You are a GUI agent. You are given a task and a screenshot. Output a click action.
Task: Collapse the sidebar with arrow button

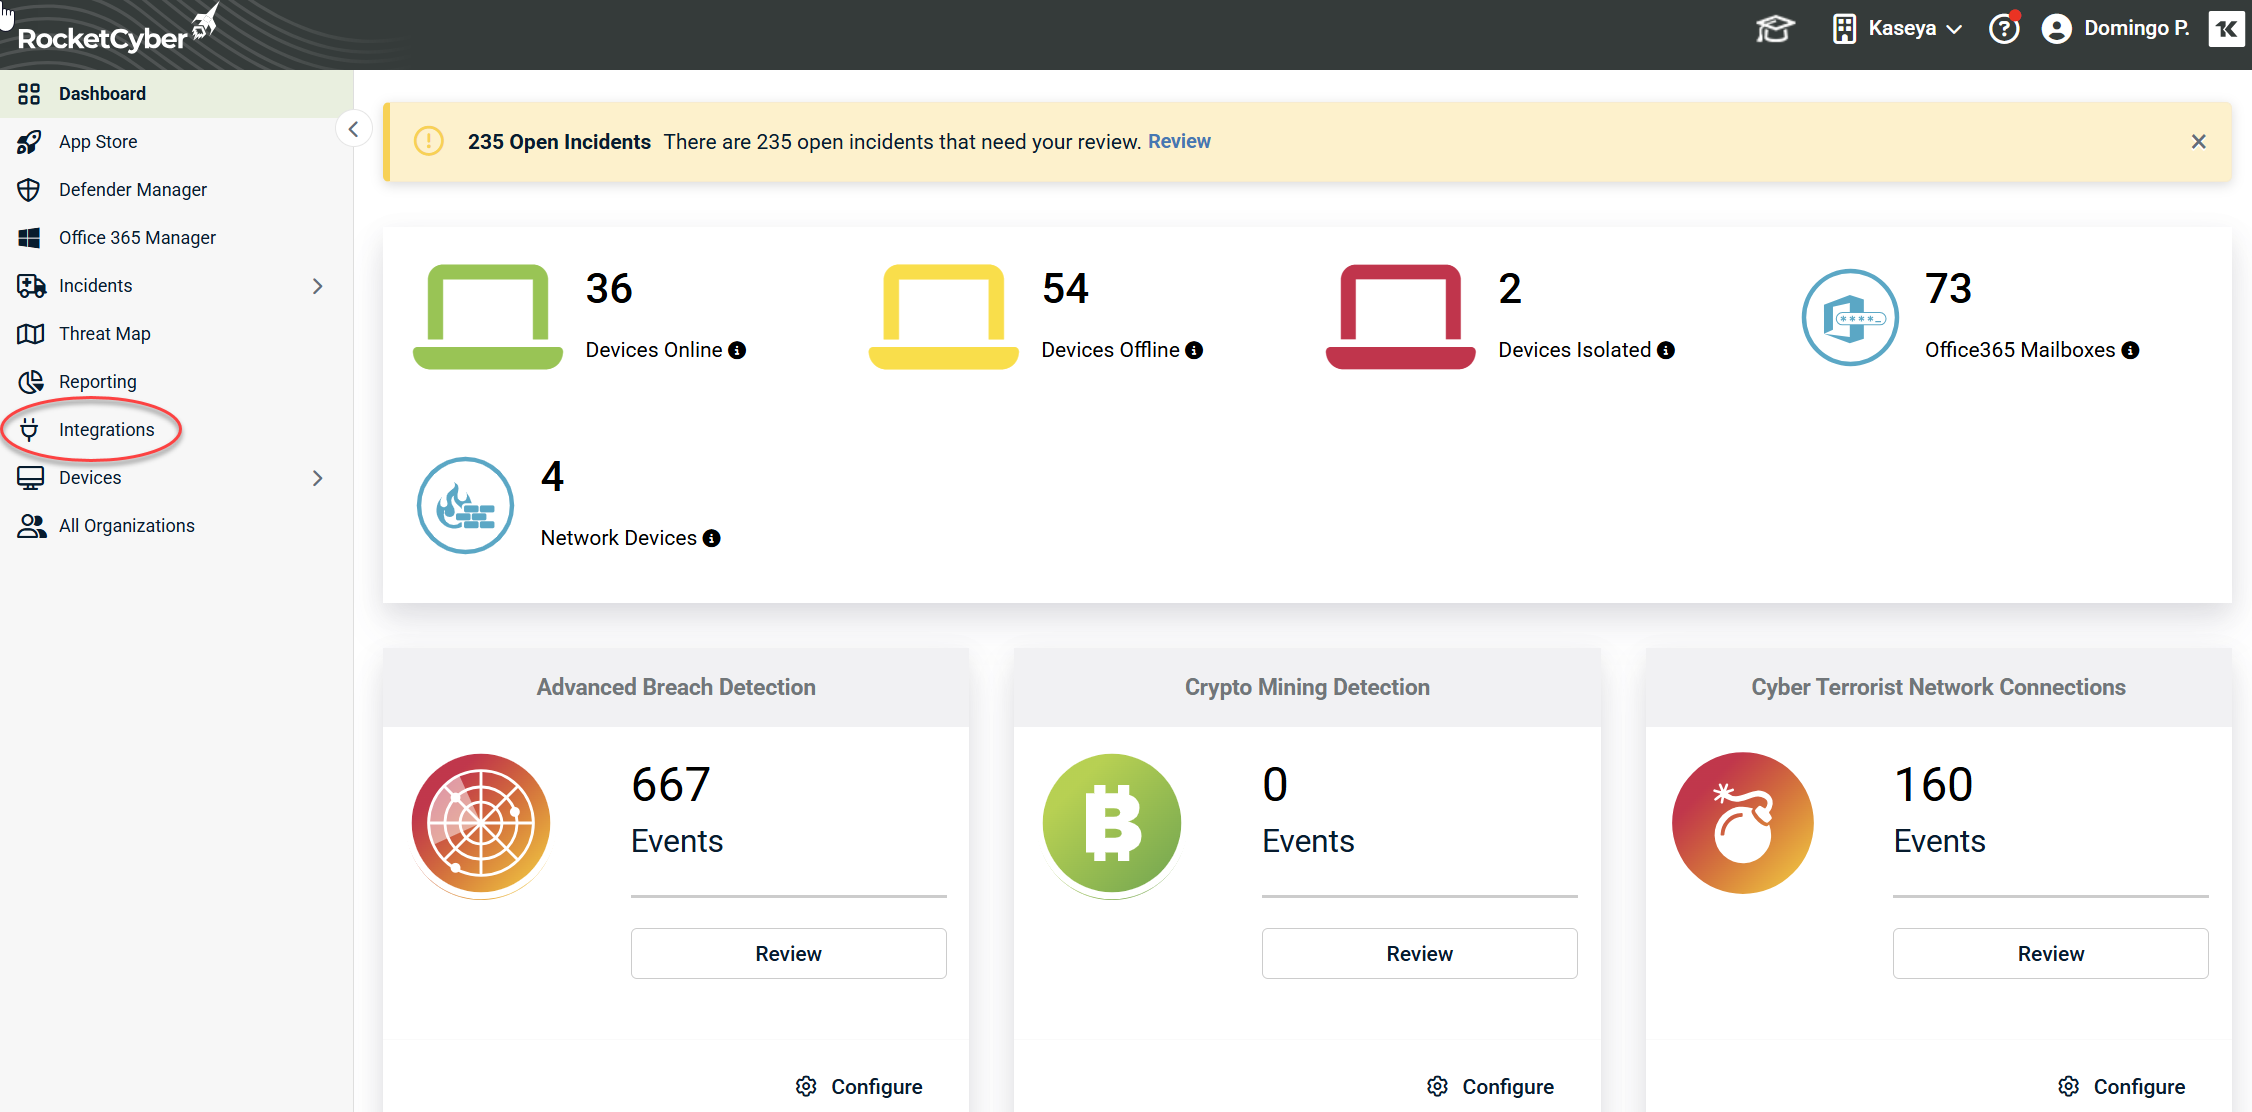(x=353, y=129)
